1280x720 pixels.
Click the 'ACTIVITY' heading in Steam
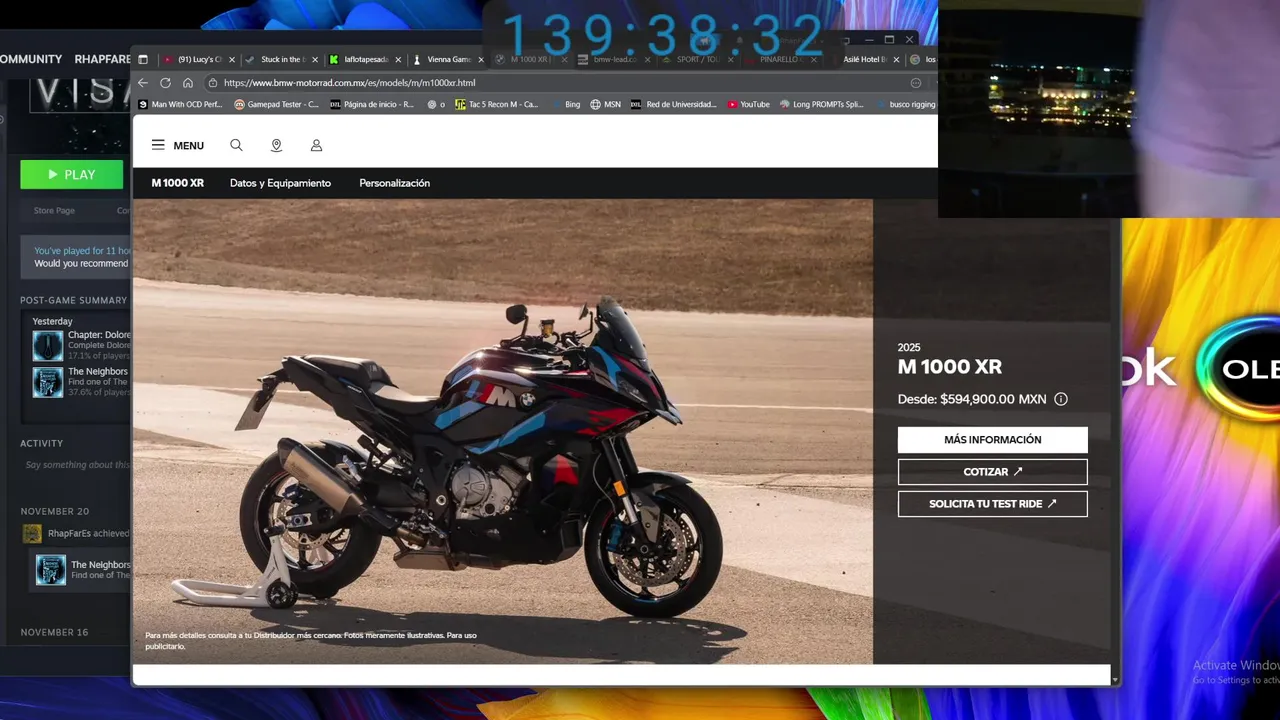[42, 443]
